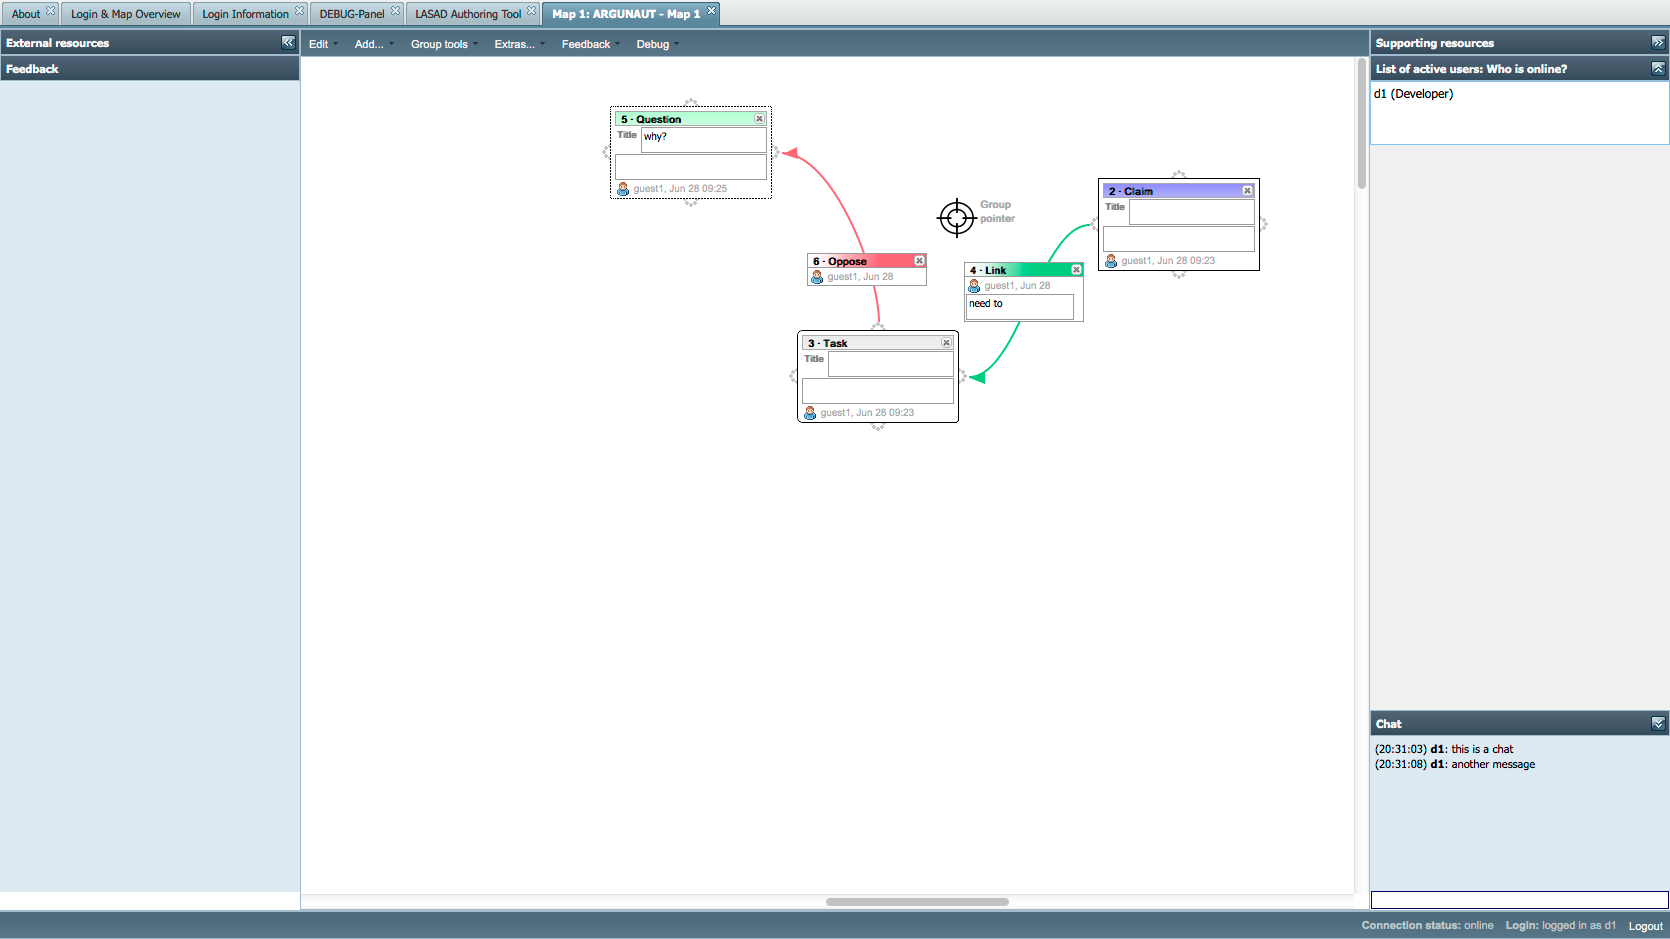This screenshot has width=1670, height=939.
Task: Delete the Oppose contribution via its x icon
Action: (x=919, y=260)
